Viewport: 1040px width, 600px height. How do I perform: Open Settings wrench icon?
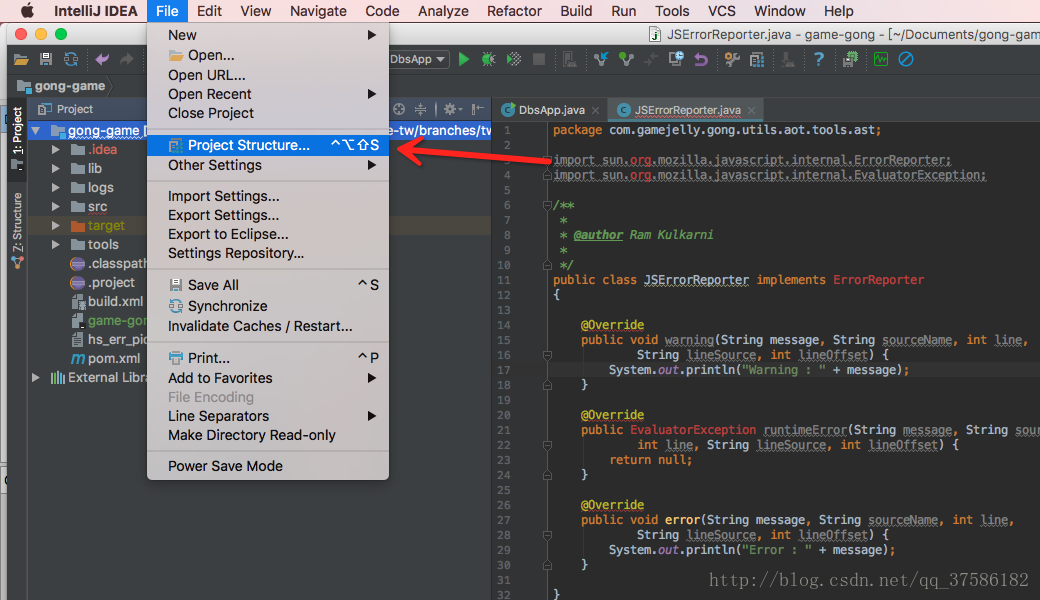pos(732,60)
